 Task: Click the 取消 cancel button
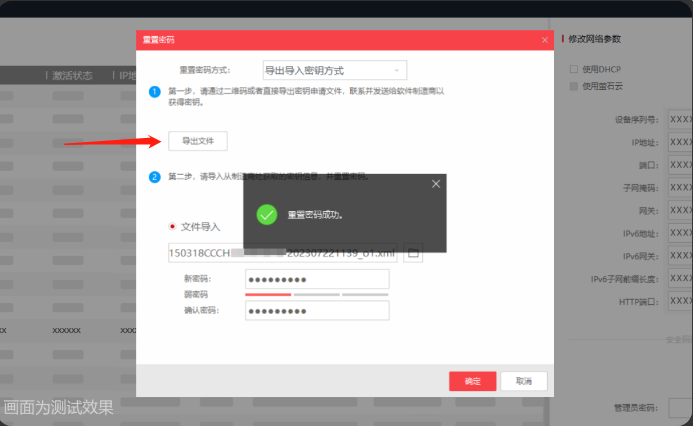pyautogui.click(x=524, y=381)
